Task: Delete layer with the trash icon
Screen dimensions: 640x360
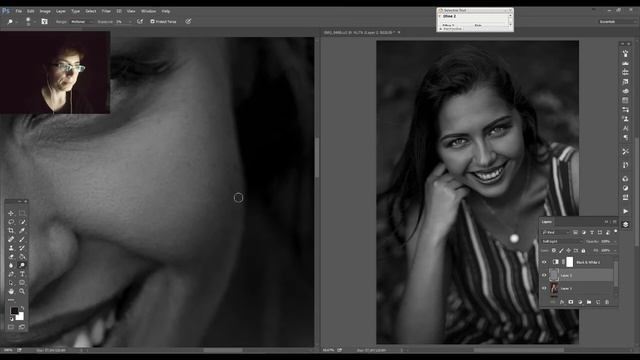Action: (607, 302)
